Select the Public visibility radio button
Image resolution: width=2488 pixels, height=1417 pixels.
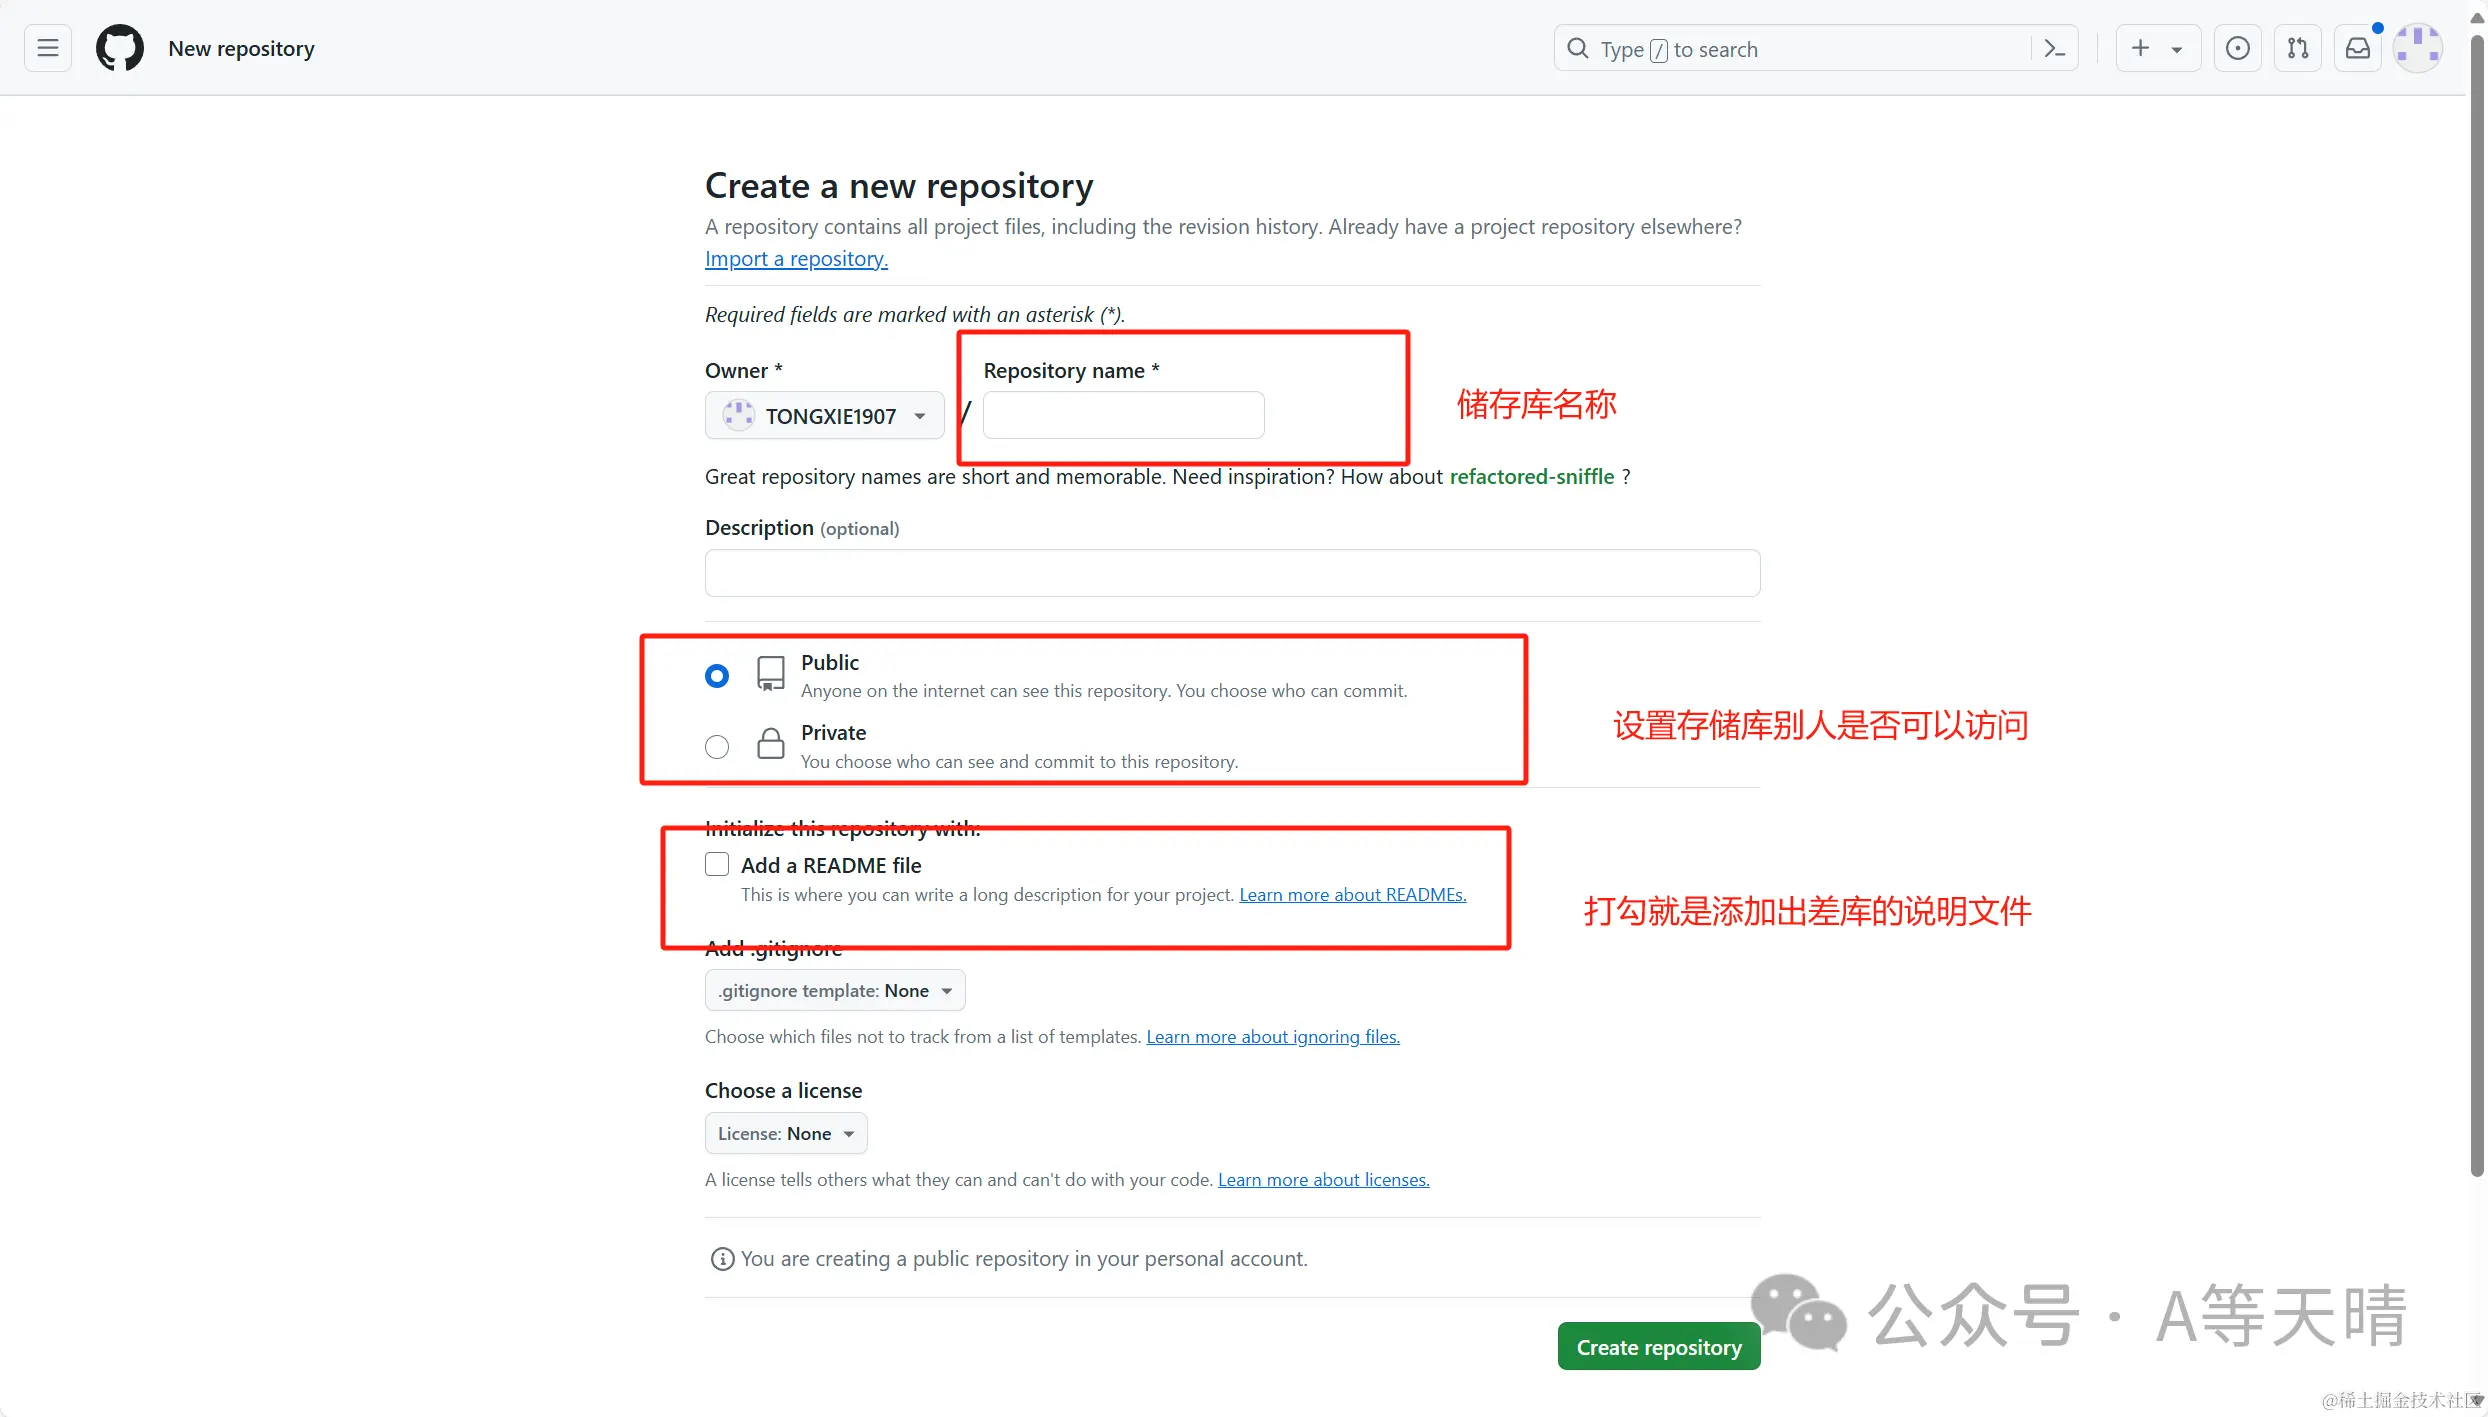tap(716, 676)
